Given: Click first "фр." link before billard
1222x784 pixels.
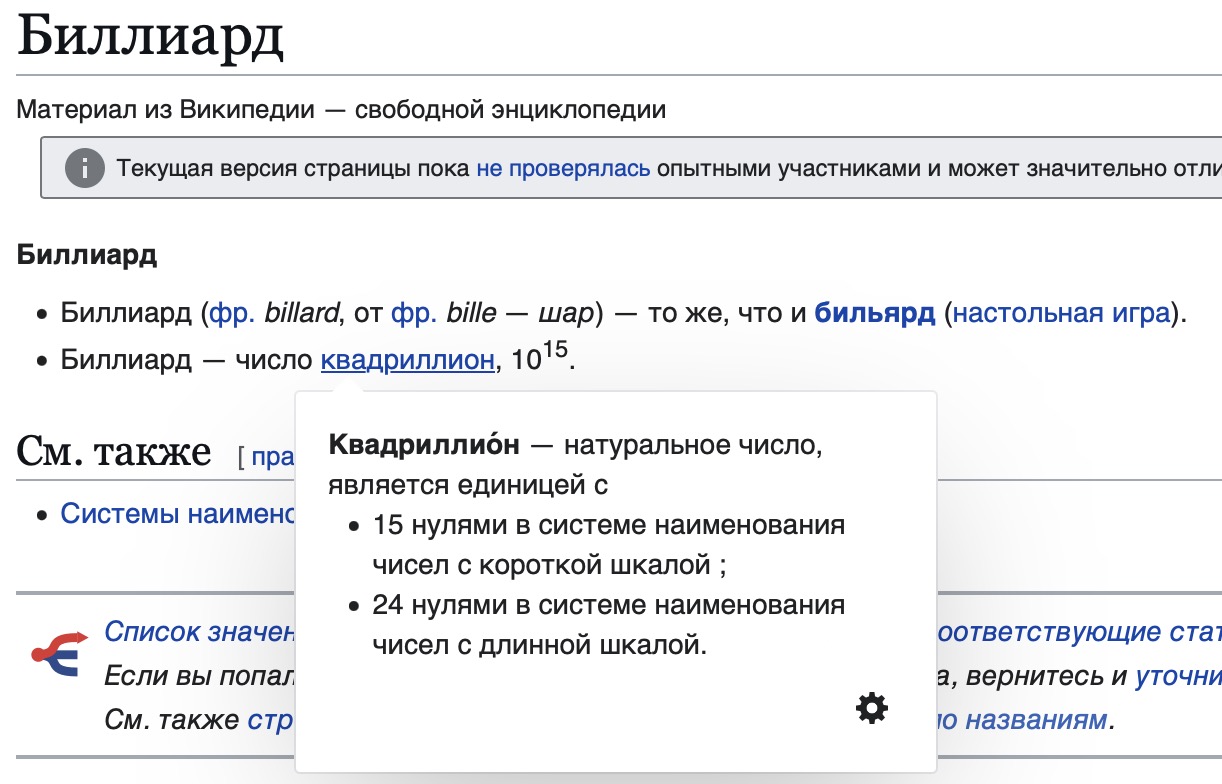Looking at the screenshot, I should coord(231,313).
